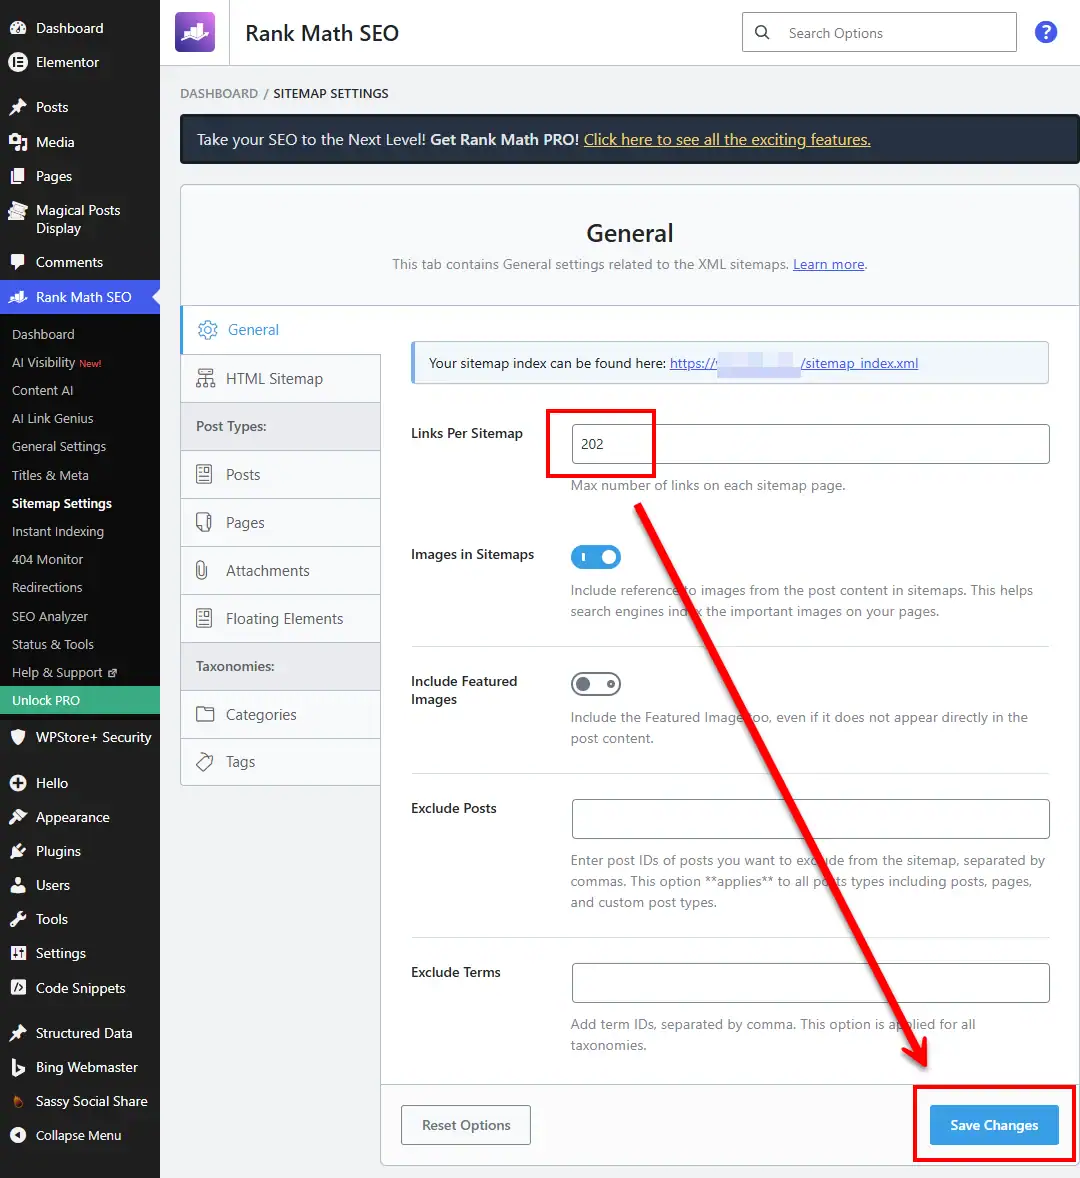
Task: Open Rank Math Dashboard submenu item
Action: [43, 334]
